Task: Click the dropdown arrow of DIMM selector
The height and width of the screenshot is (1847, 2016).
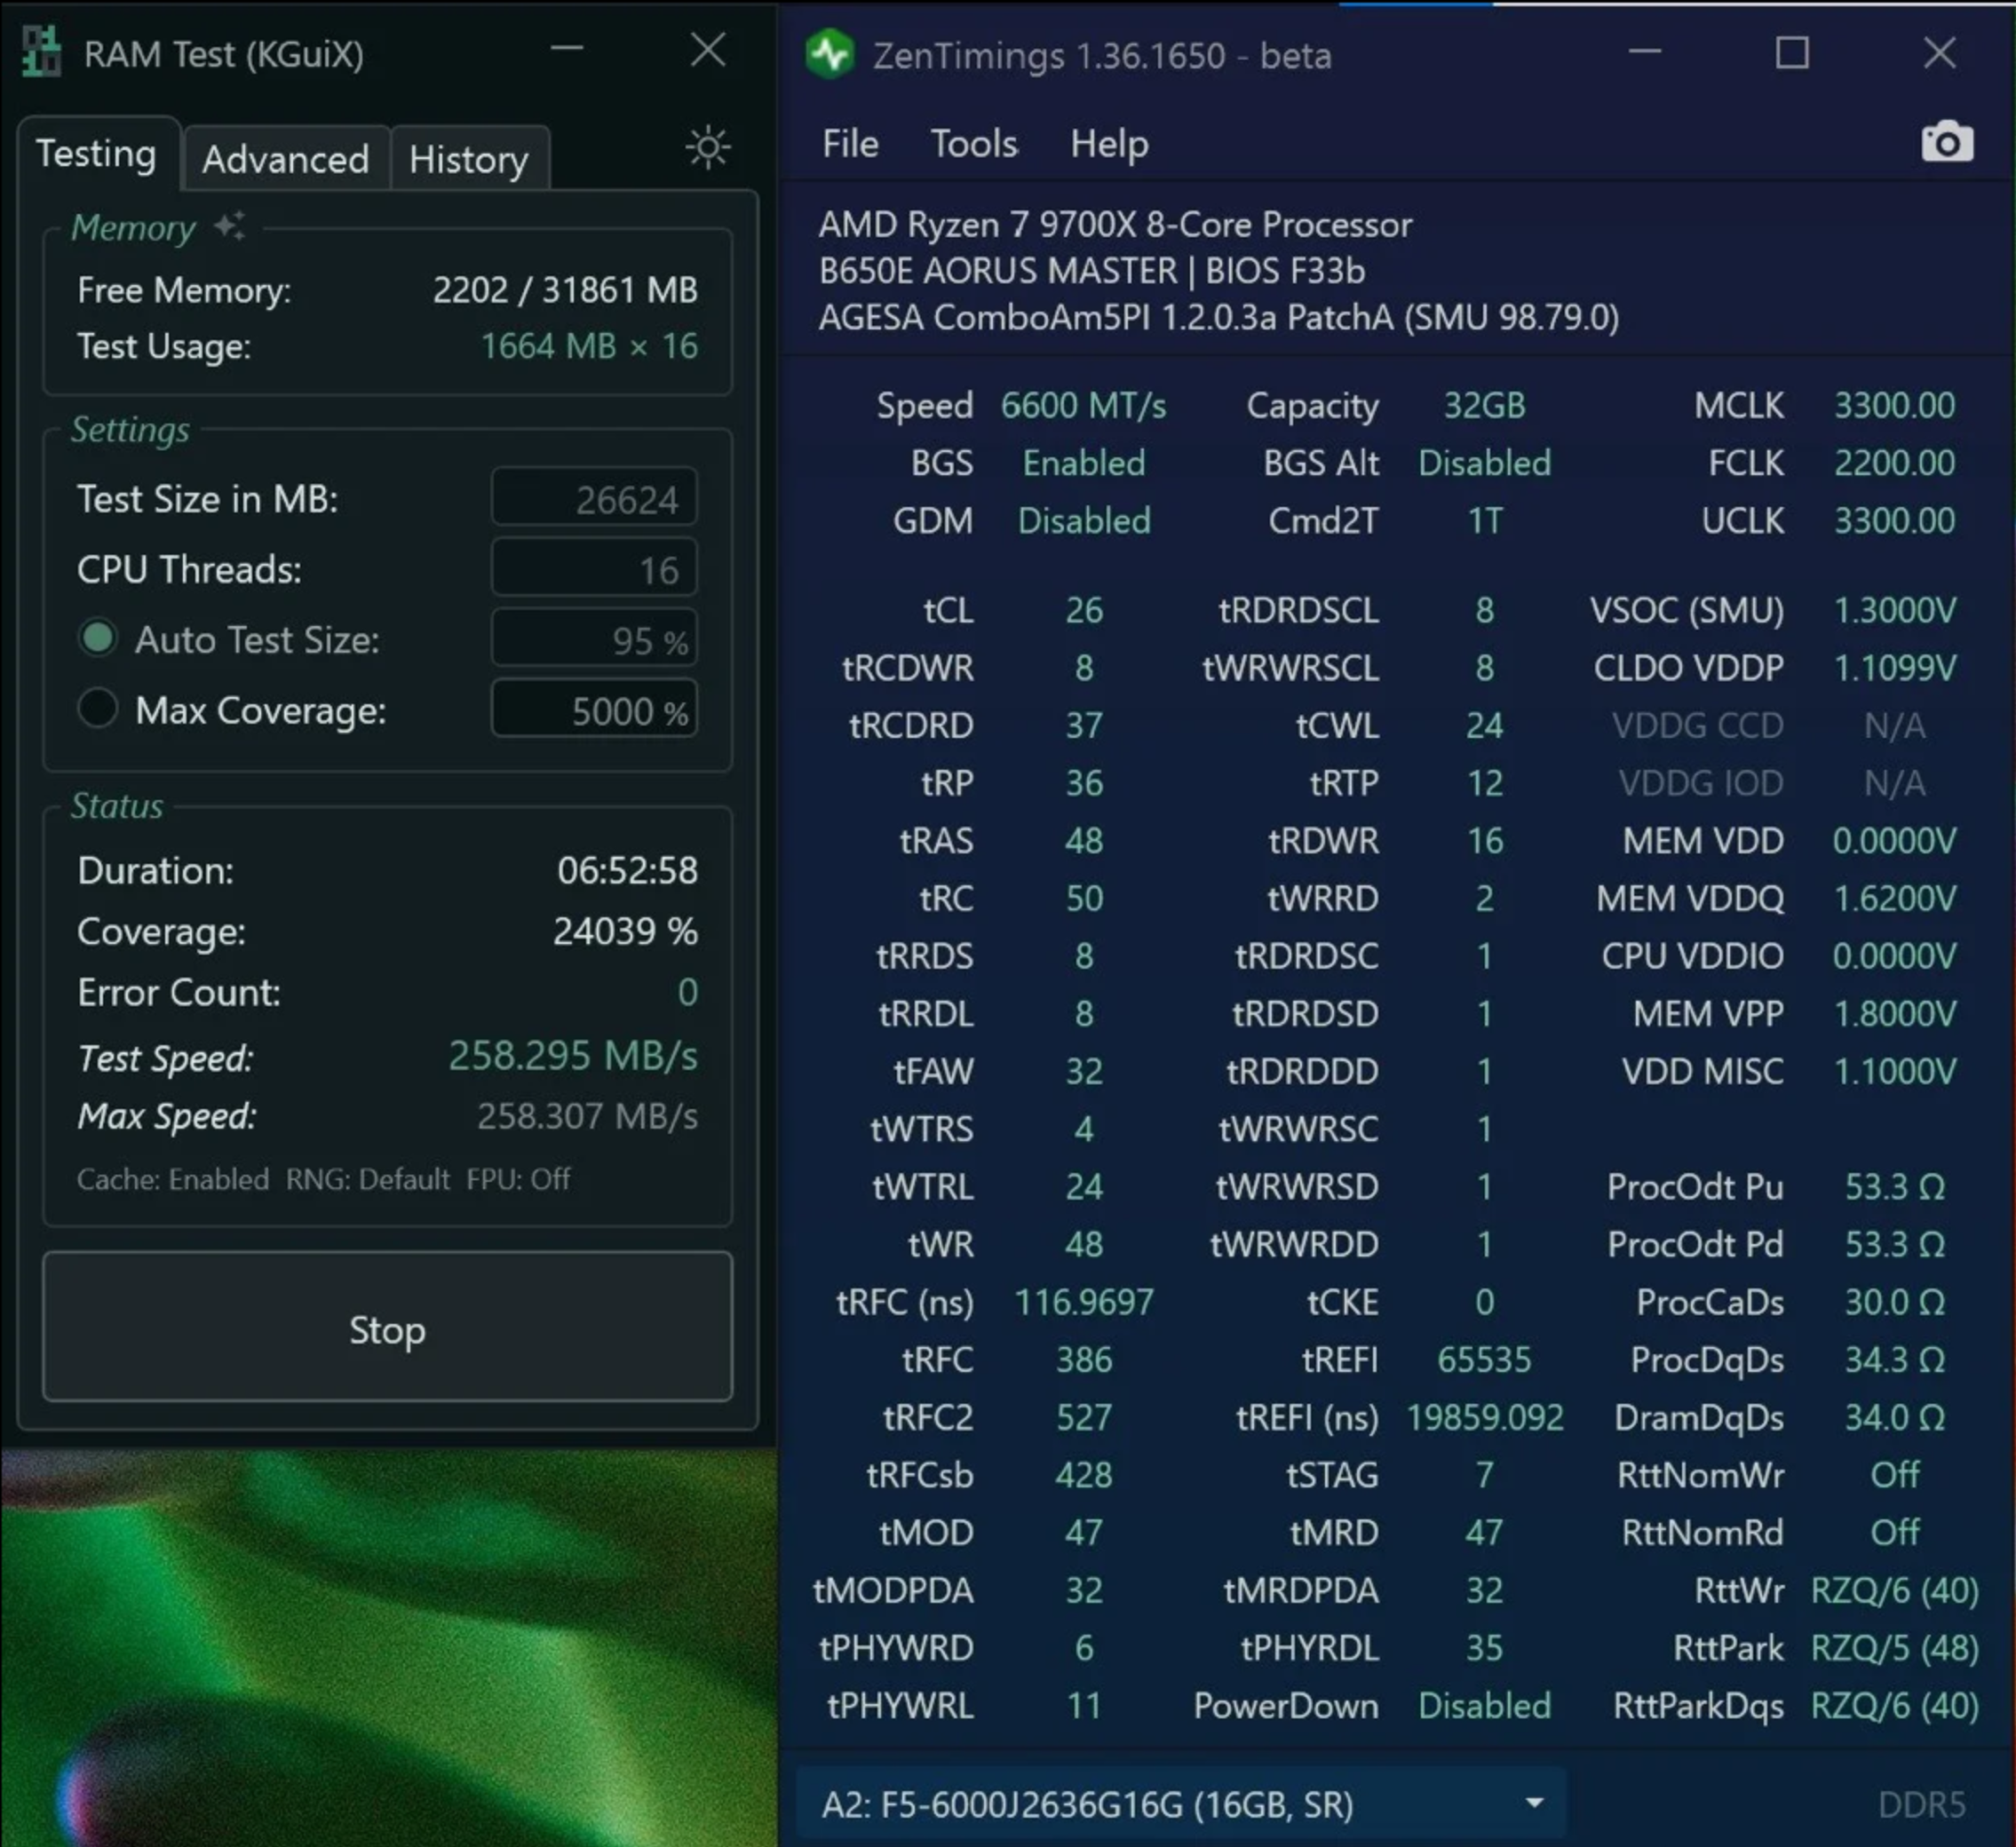Action: pos(1534,1803)
